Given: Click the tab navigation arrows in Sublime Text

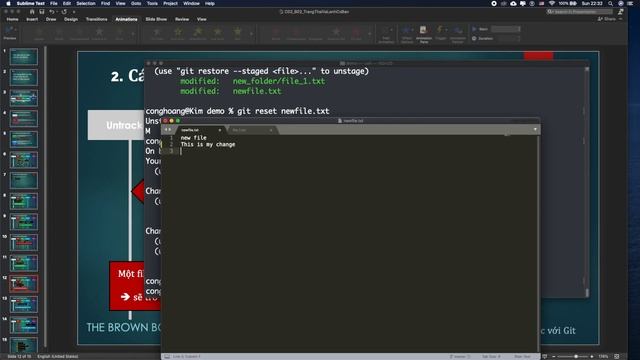Looking at the screenshot, I should click(x=168, y=129).
